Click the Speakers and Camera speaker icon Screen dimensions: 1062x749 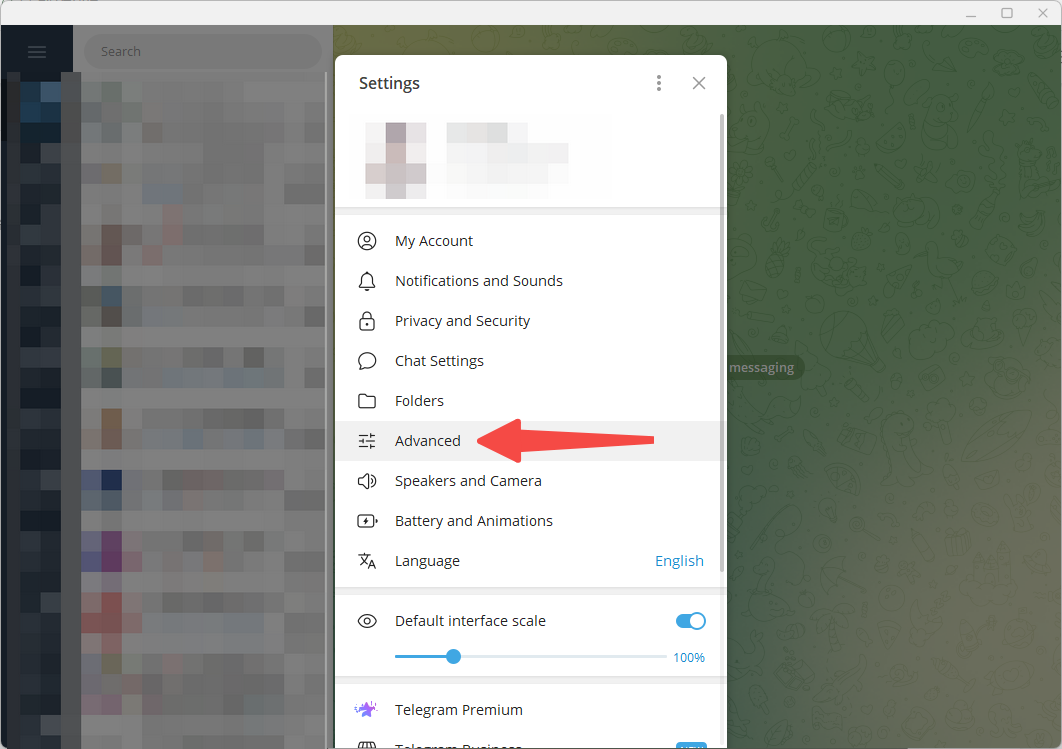coord(367,481)
